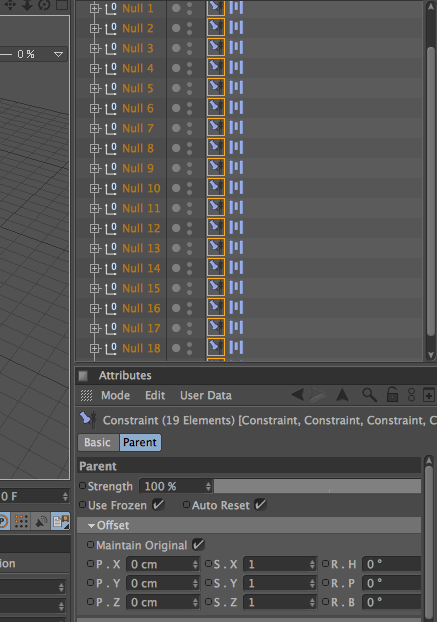Switch to the Basic tab
The width and height of the screenshot is (437, 622).
point(98,442)
